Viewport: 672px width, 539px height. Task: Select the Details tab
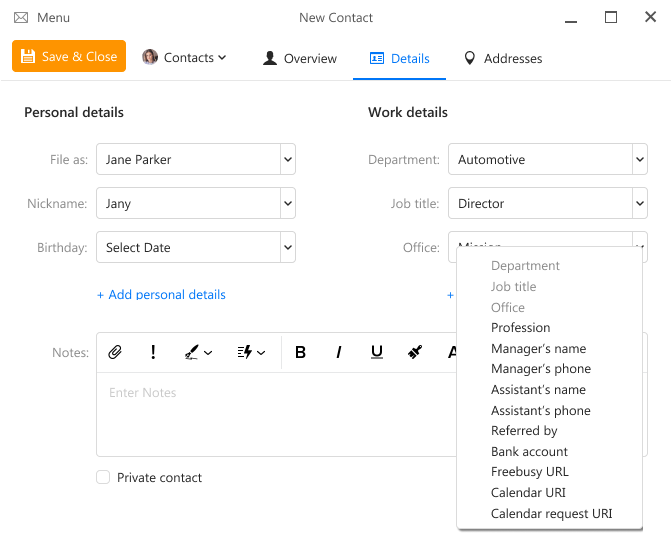pos(399,58)
